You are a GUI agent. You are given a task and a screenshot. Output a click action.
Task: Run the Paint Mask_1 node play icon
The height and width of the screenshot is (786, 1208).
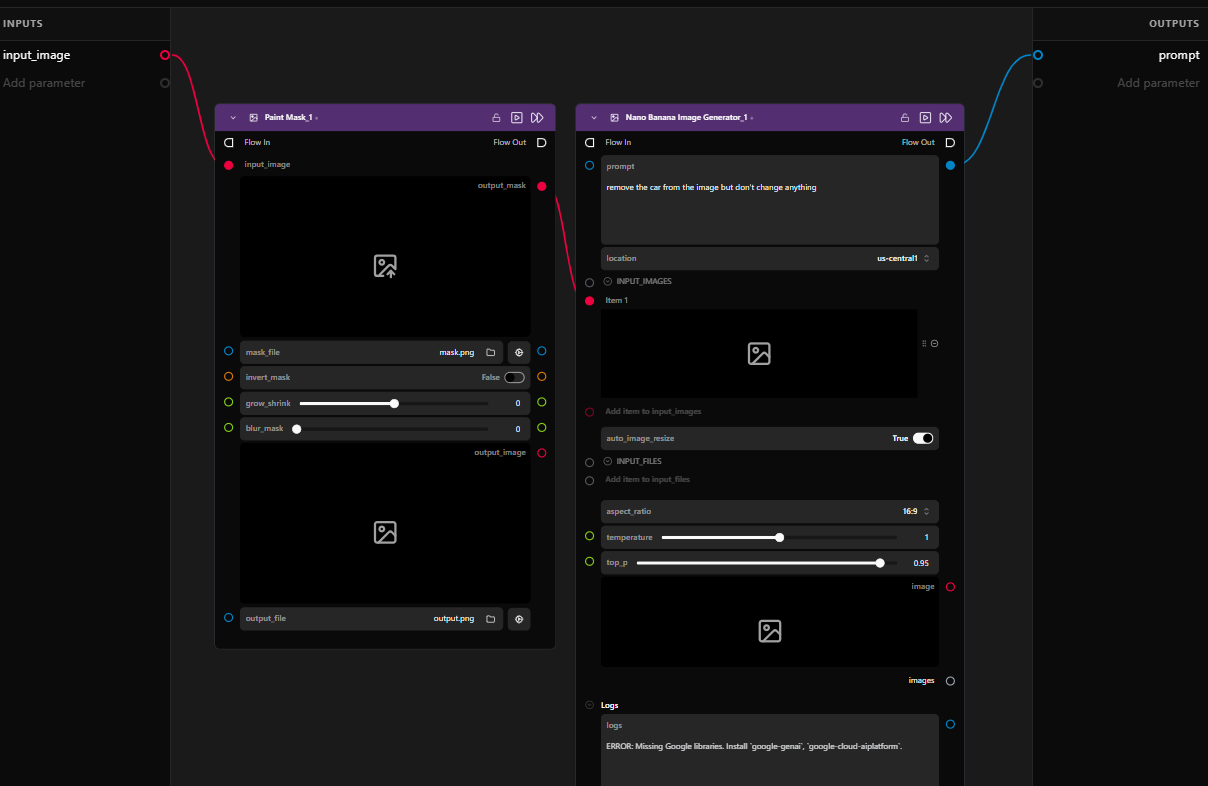tap(517, 118)
